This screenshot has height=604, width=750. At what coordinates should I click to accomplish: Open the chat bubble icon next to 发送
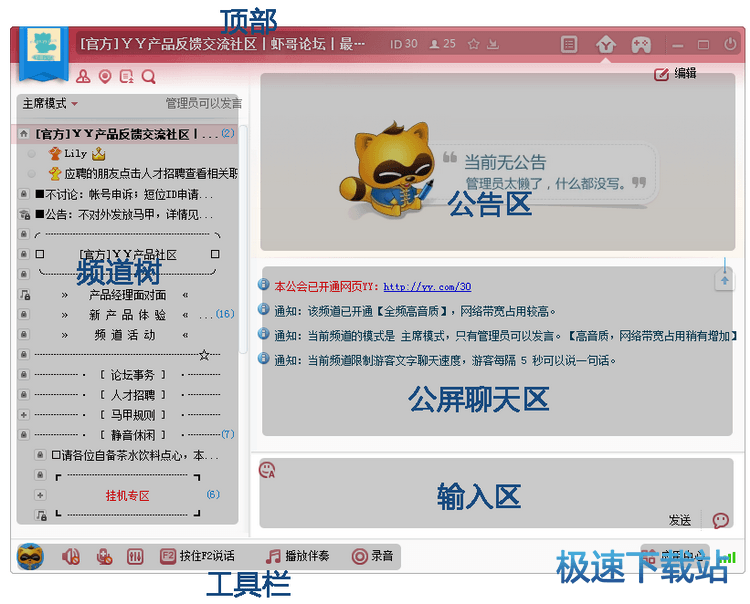[720, 520]
